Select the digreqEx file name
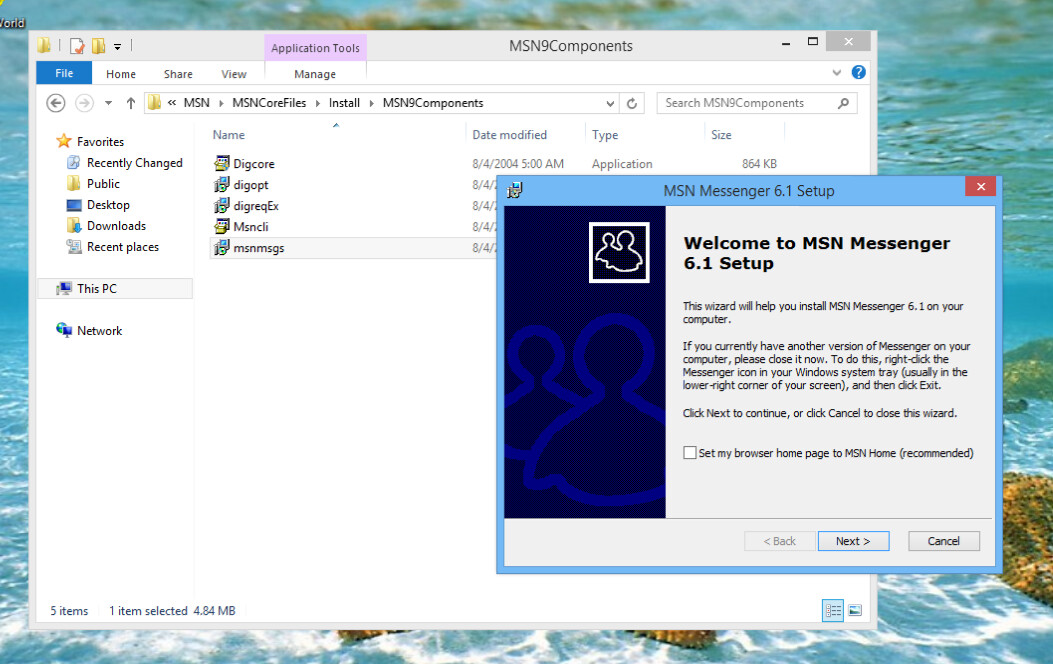 256,205
